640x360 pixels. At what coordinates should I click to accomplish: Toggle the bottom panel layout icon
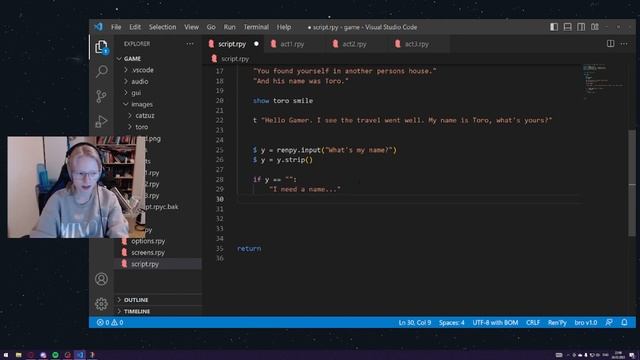567,27
